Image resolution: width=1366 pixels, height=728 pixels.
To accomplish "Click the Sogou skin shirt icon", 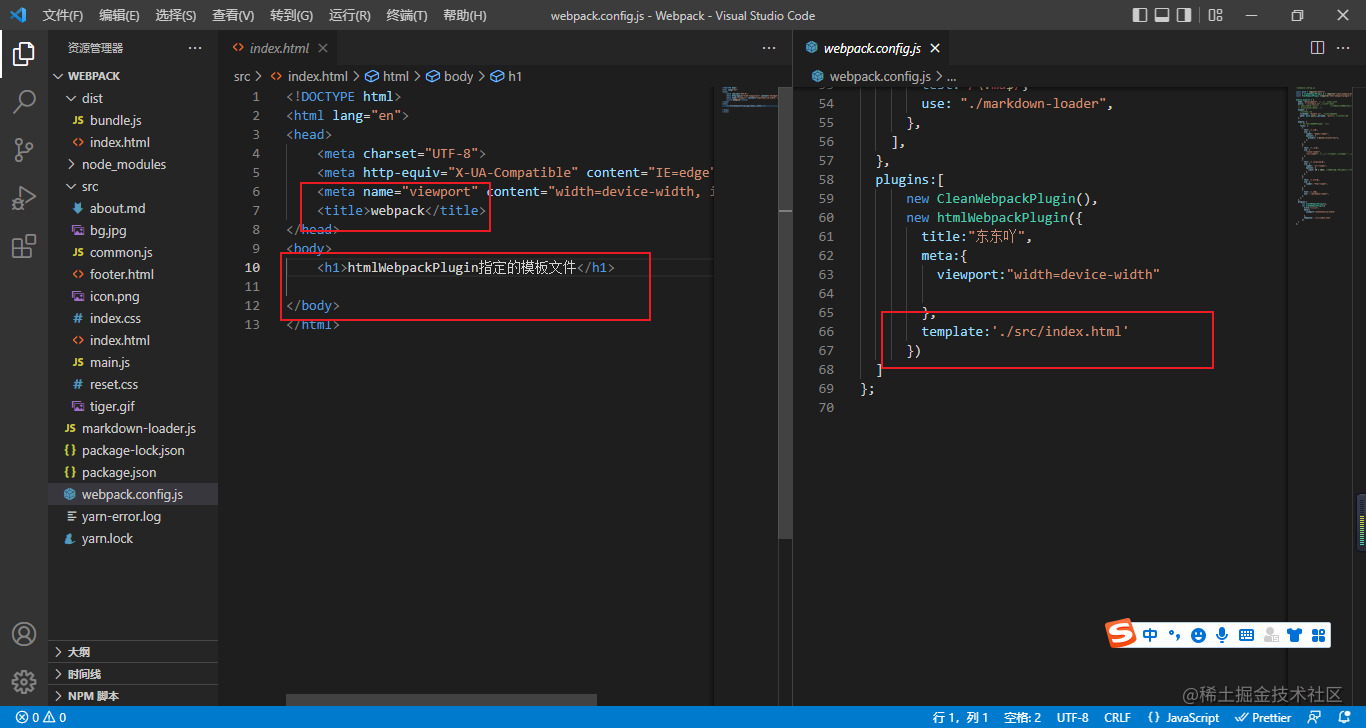I will coord(1295,635).
